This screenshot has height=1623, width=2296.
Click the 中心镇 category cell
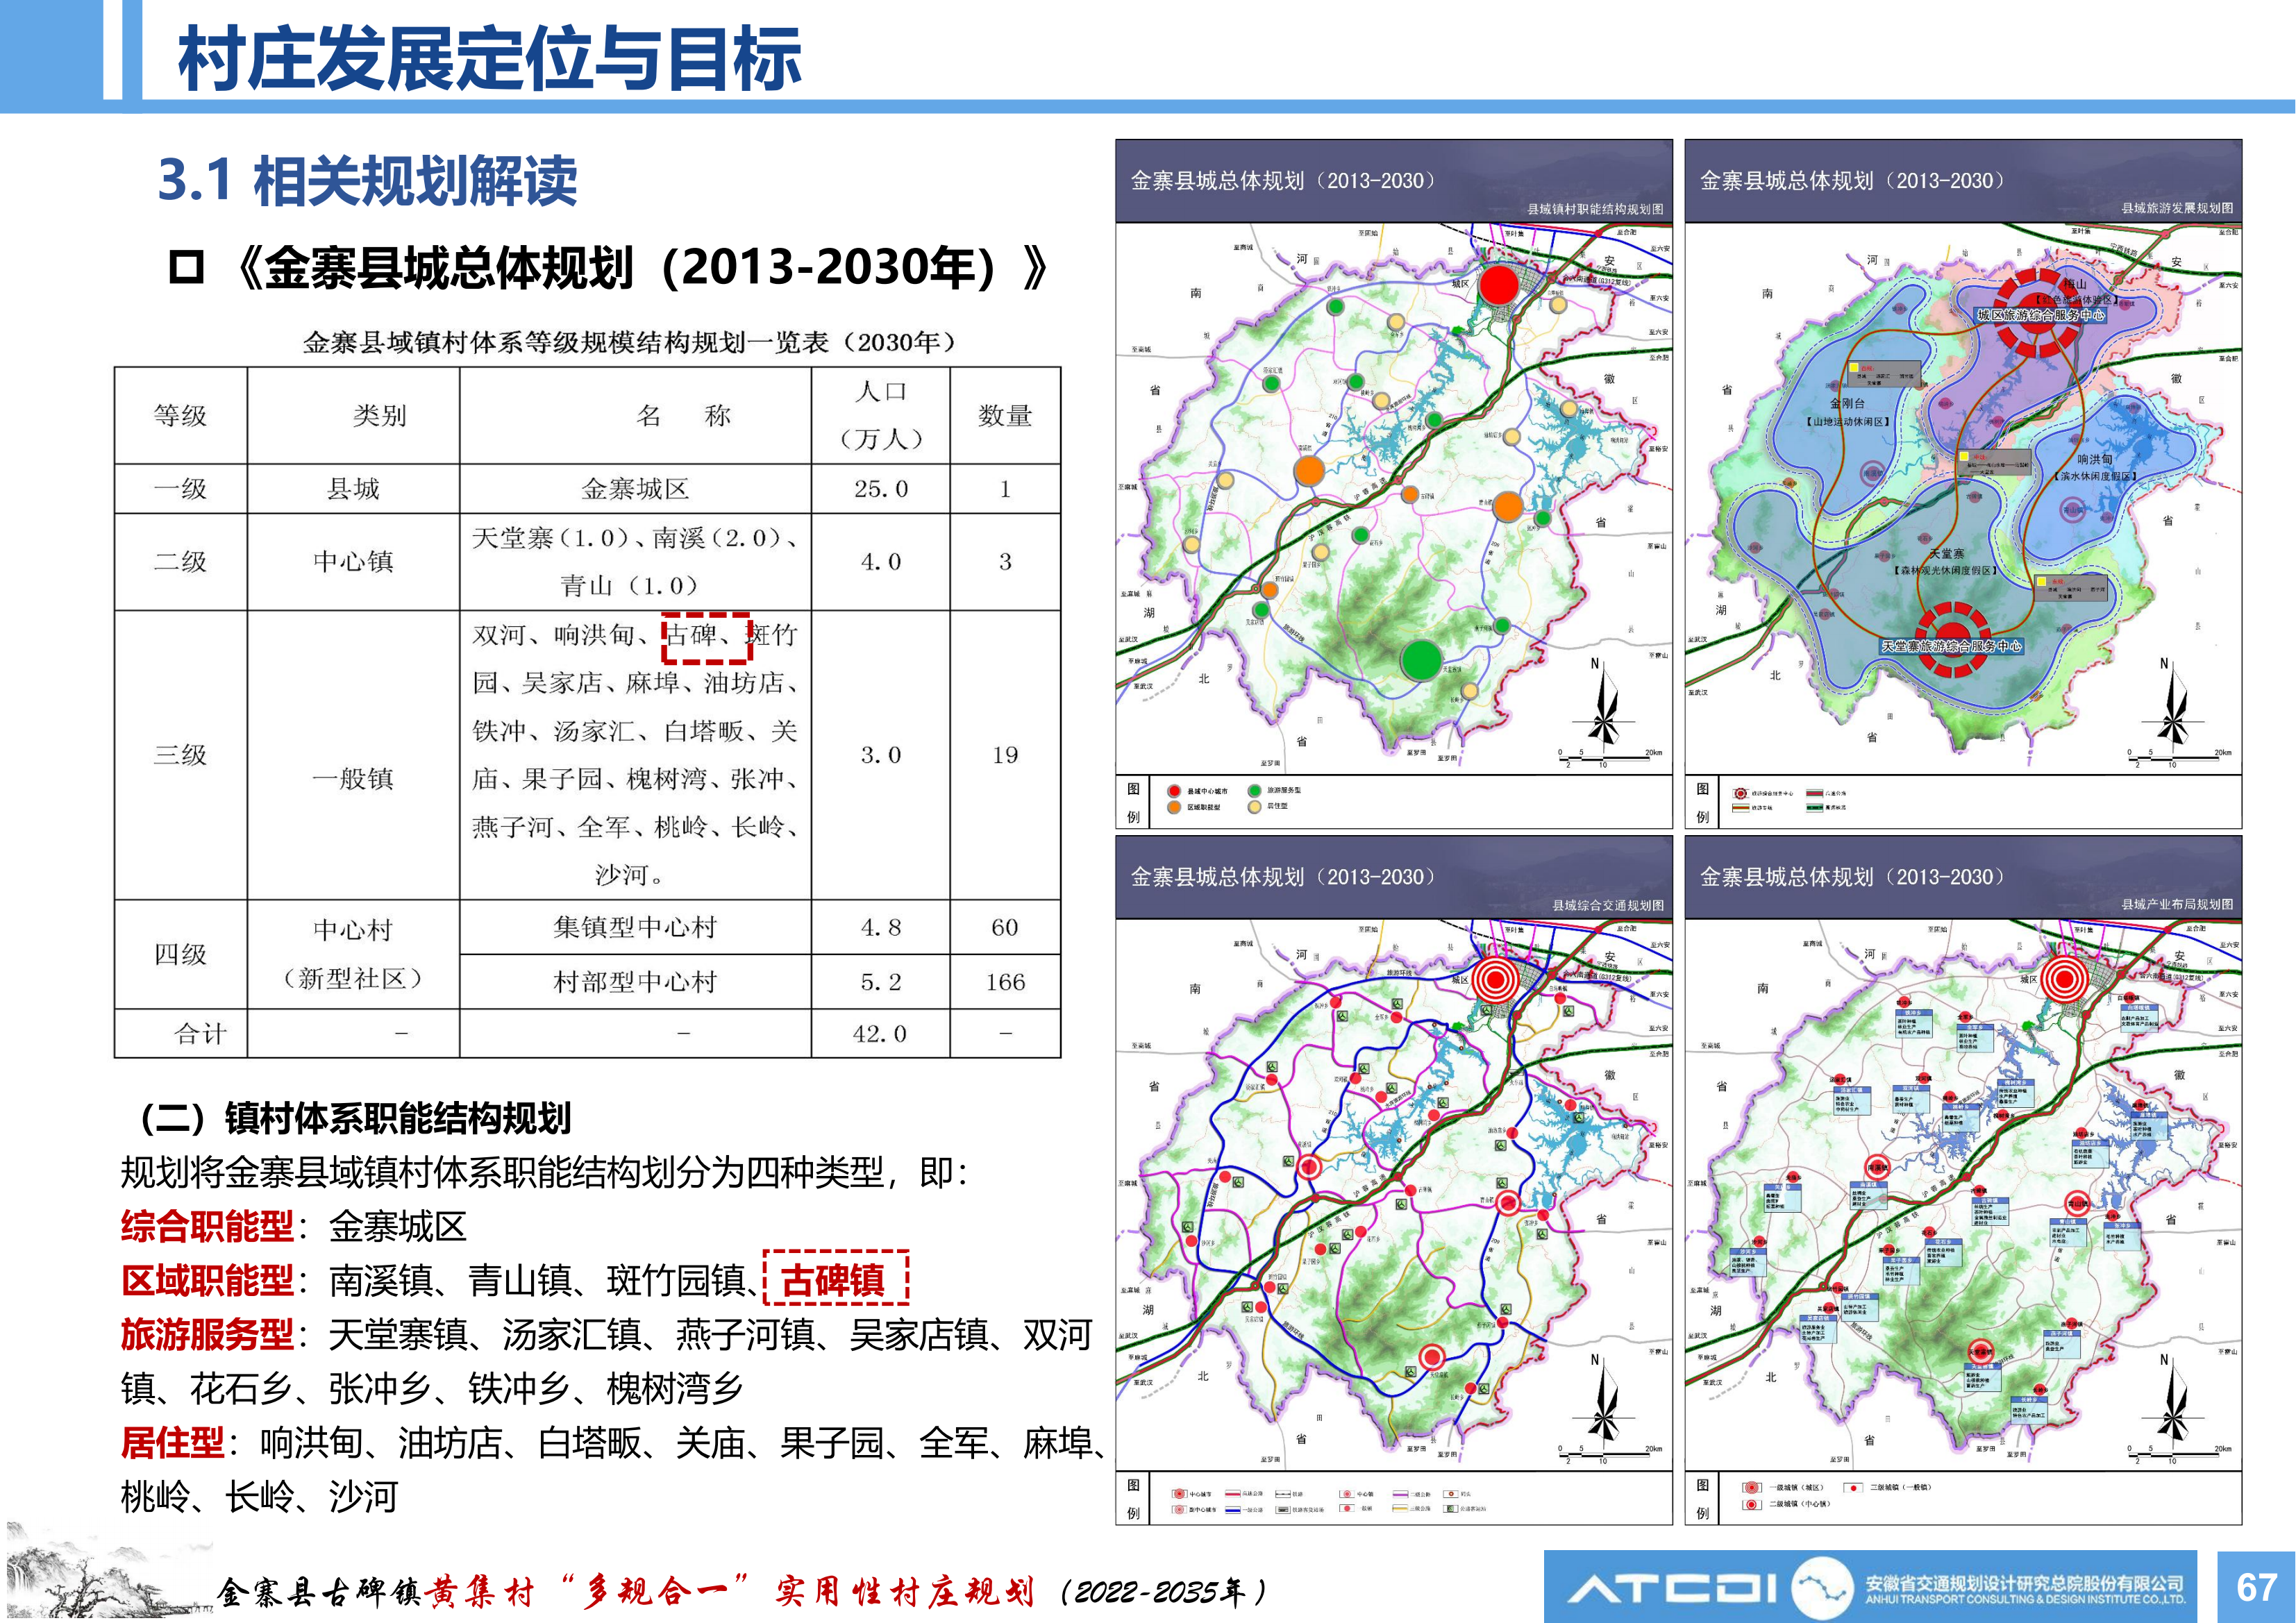[353, 562]
